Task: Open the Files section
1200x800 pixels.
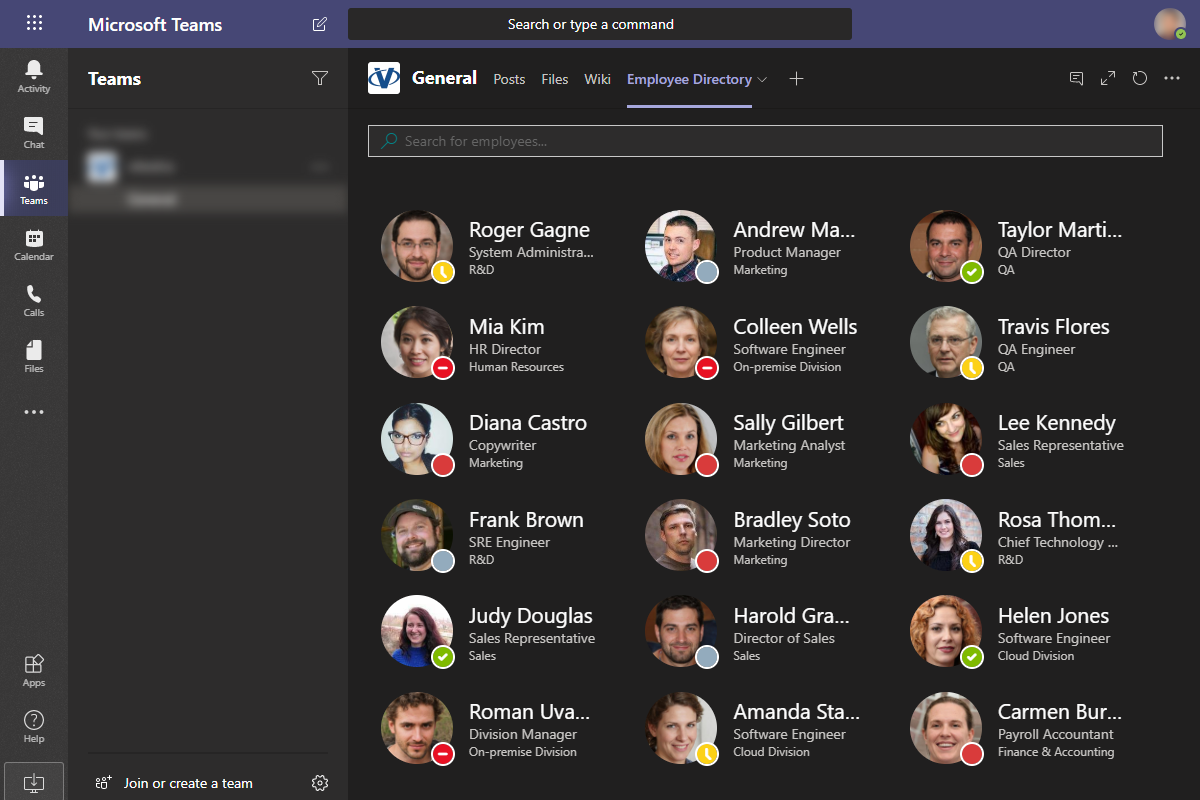Action: click(x=34, y=355)
